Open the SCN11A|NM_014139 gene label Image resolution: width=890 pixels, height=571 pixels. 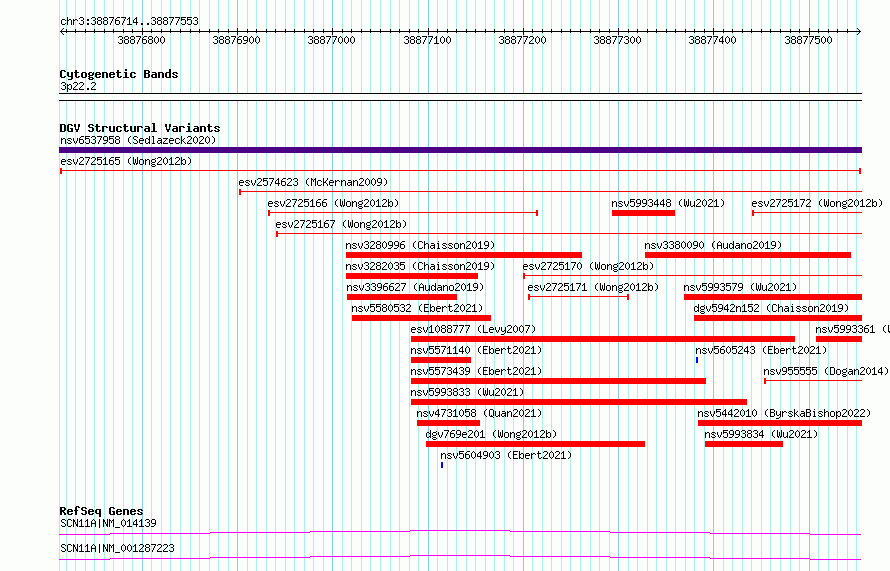[x=108, y=523]
